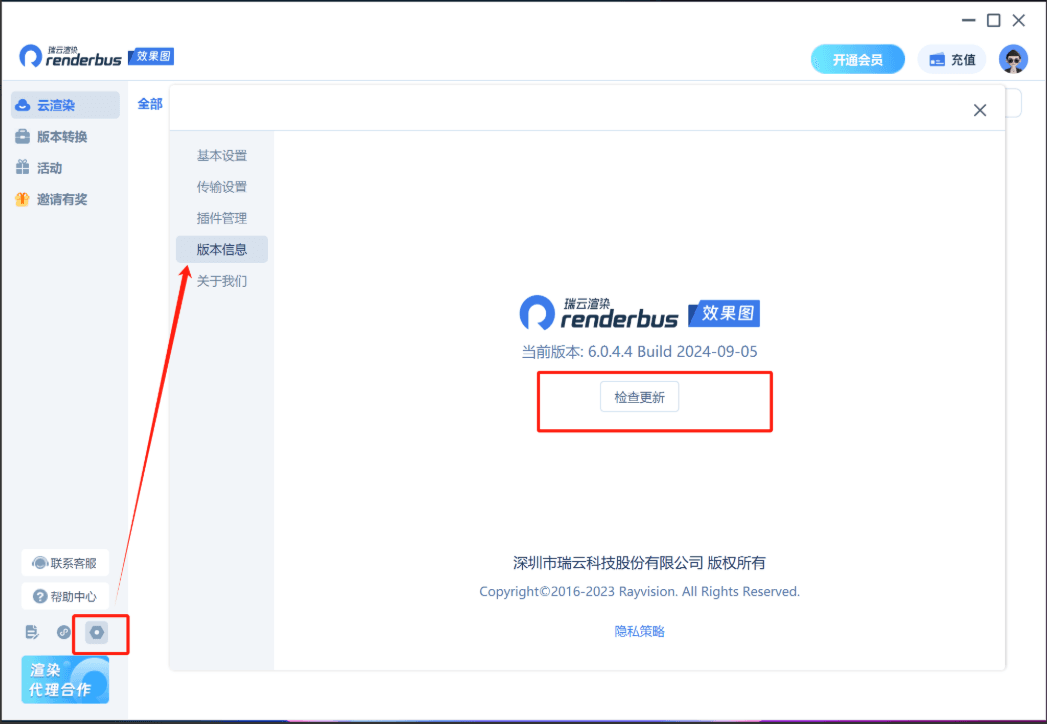Click 渲染代理合作 banner thumbnail

tap(65, 680)
